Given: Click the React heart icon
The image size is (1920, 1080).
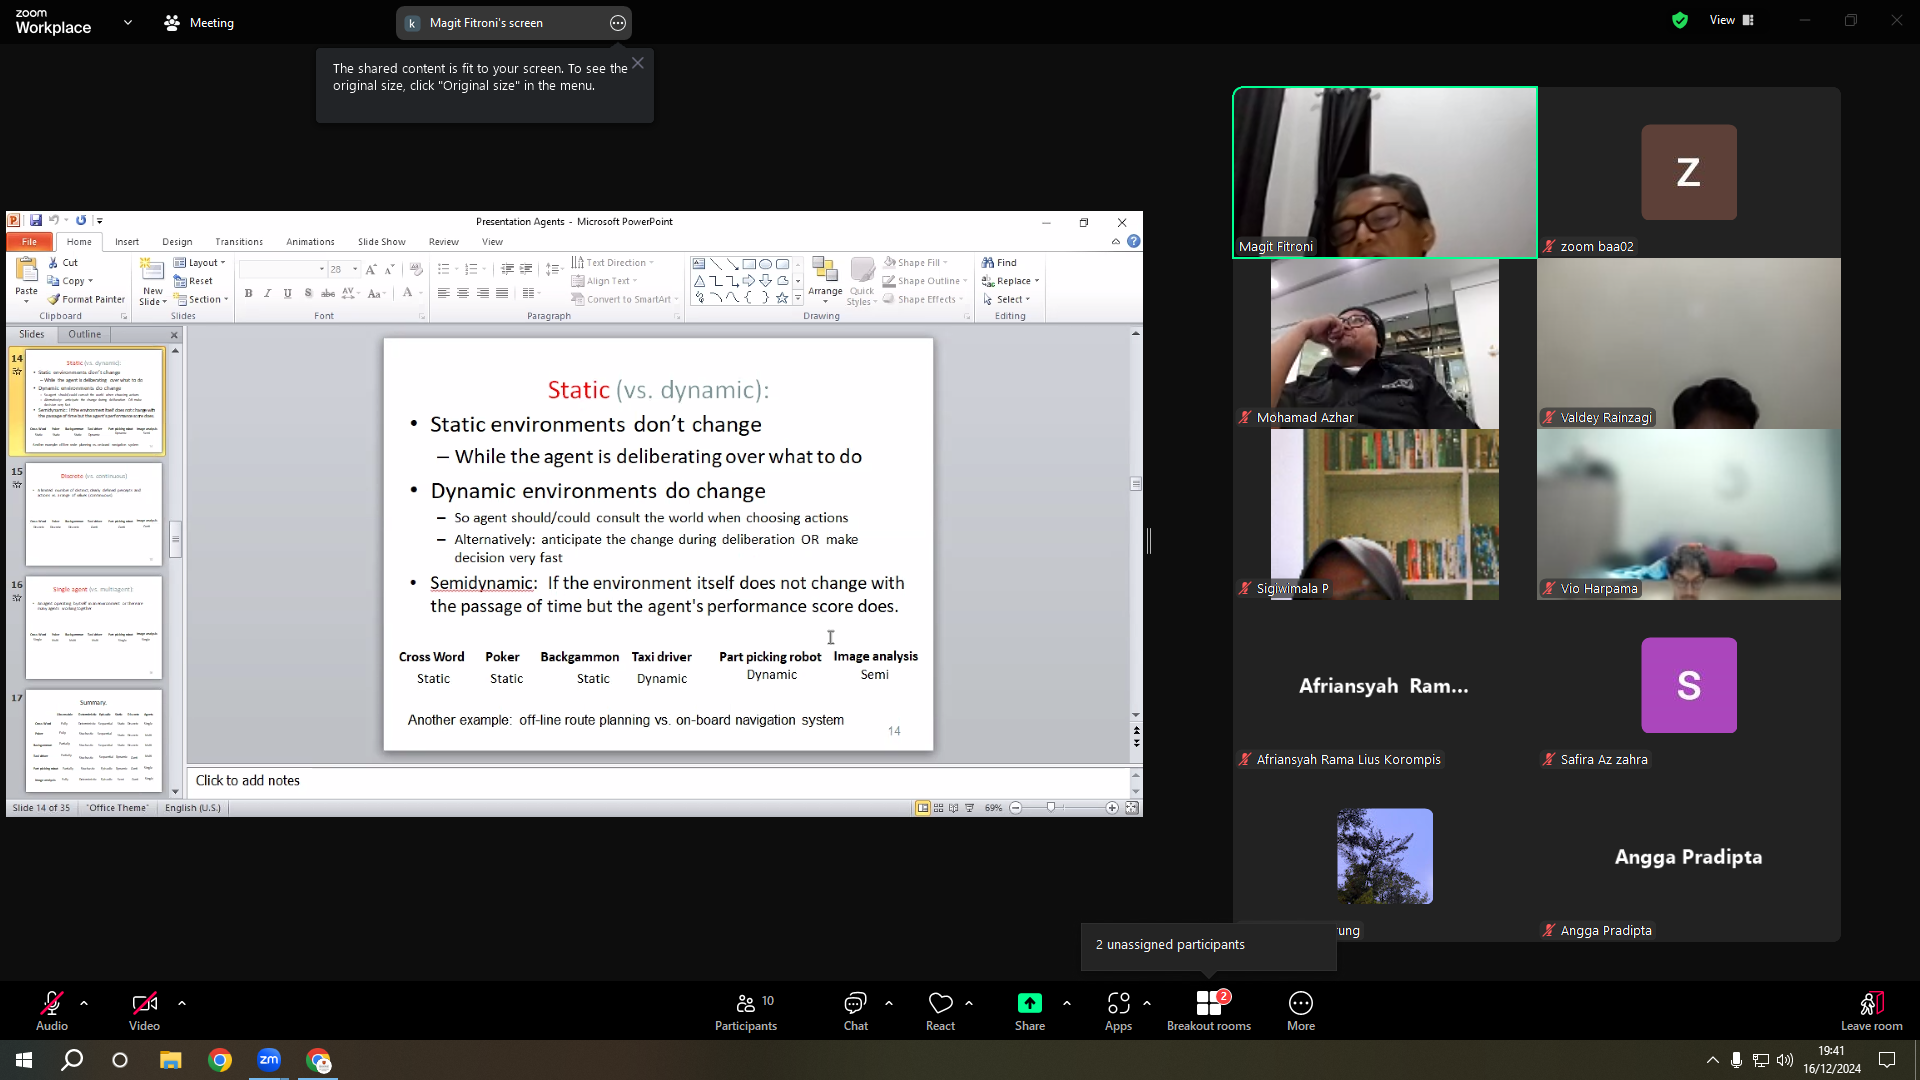Looking at the screenshot, I should 940,1003.
